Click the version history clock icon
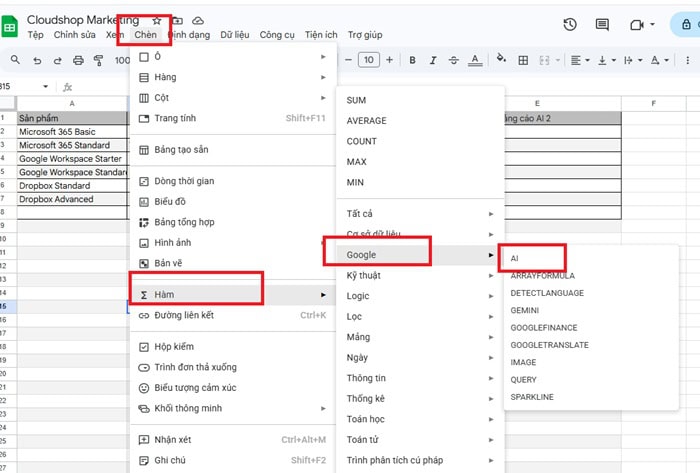The image size is (700, 473). coord(570,24)
